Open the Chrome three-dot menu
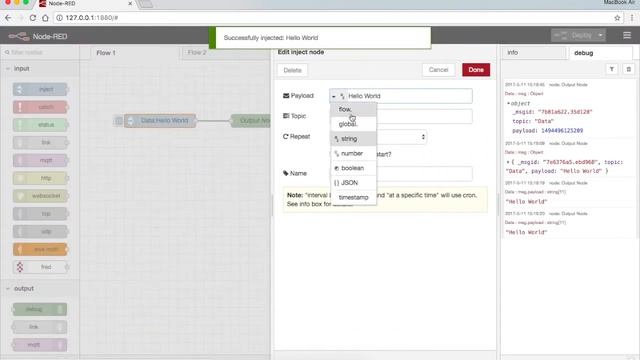 click(x=632, y=18)
